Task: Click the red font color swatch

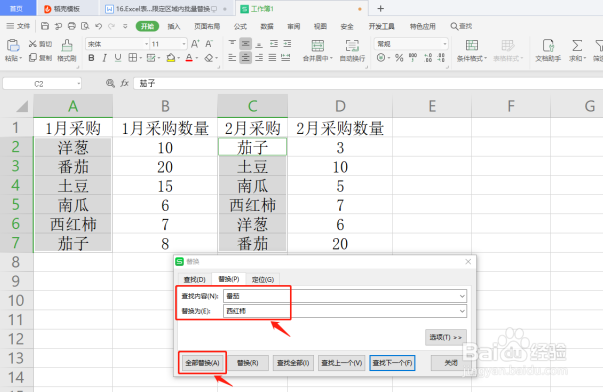Action: (189, 58)
